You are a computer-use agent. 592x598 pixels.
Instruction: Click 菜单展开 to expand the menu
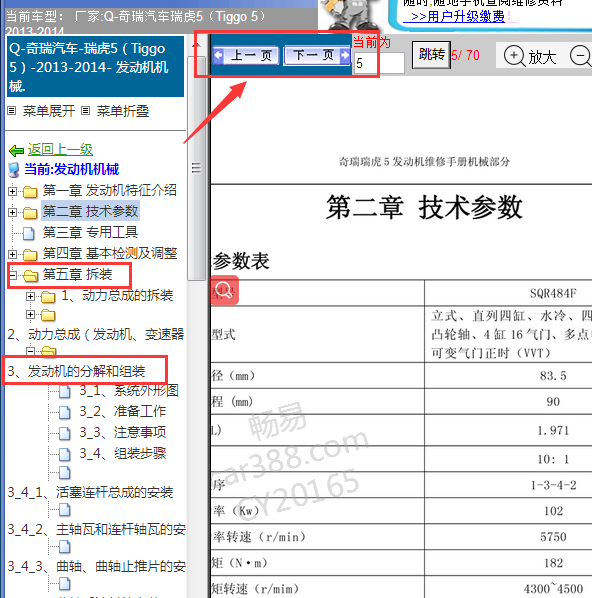pyautogui.click(x=48, y=111)
